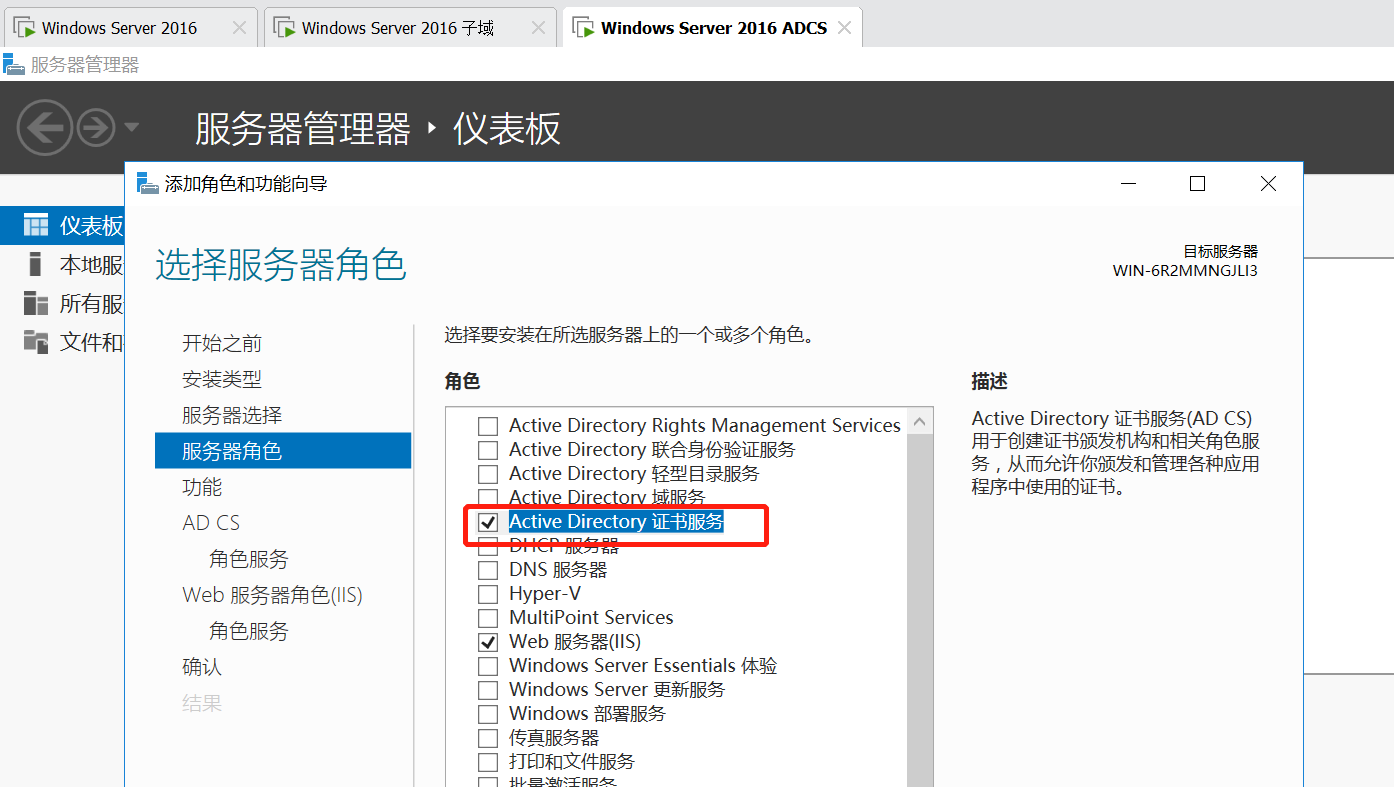The height and width of the screenshot is (787, 1394).
Task: Switch to the Windows Server 2016 VM tab
Action: (x=130, y=28)
